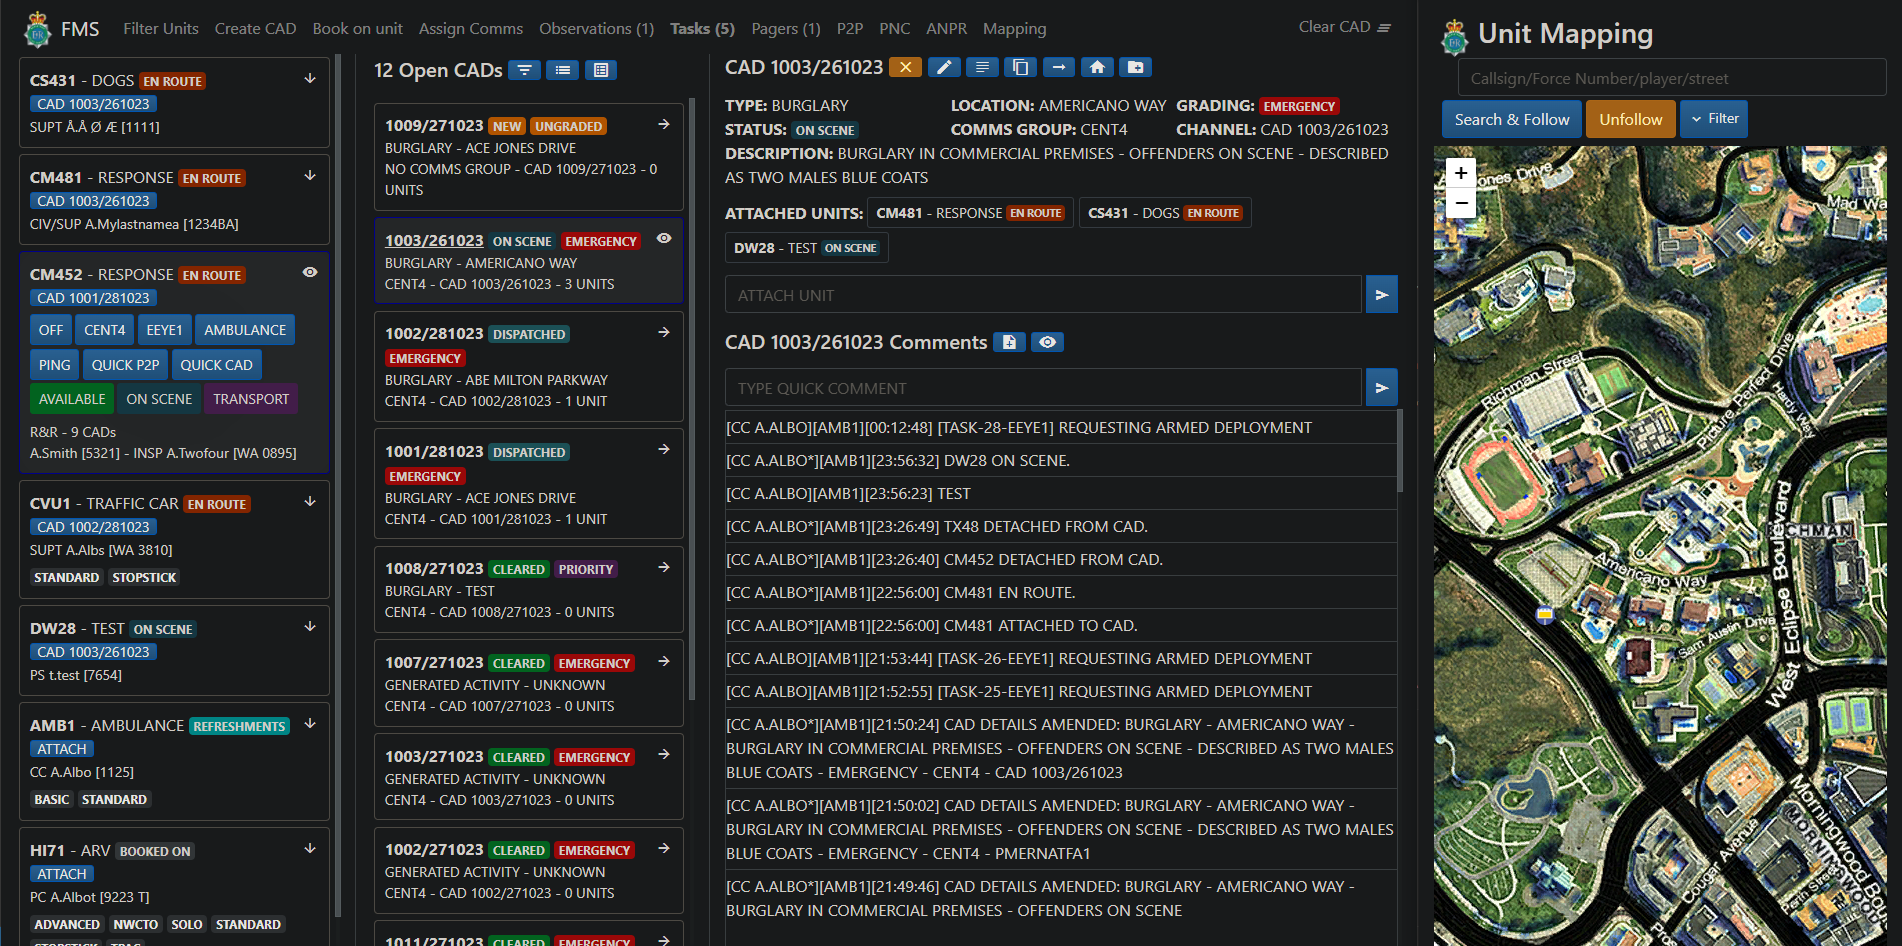Zoom in on the unit map

(1461, 173)
